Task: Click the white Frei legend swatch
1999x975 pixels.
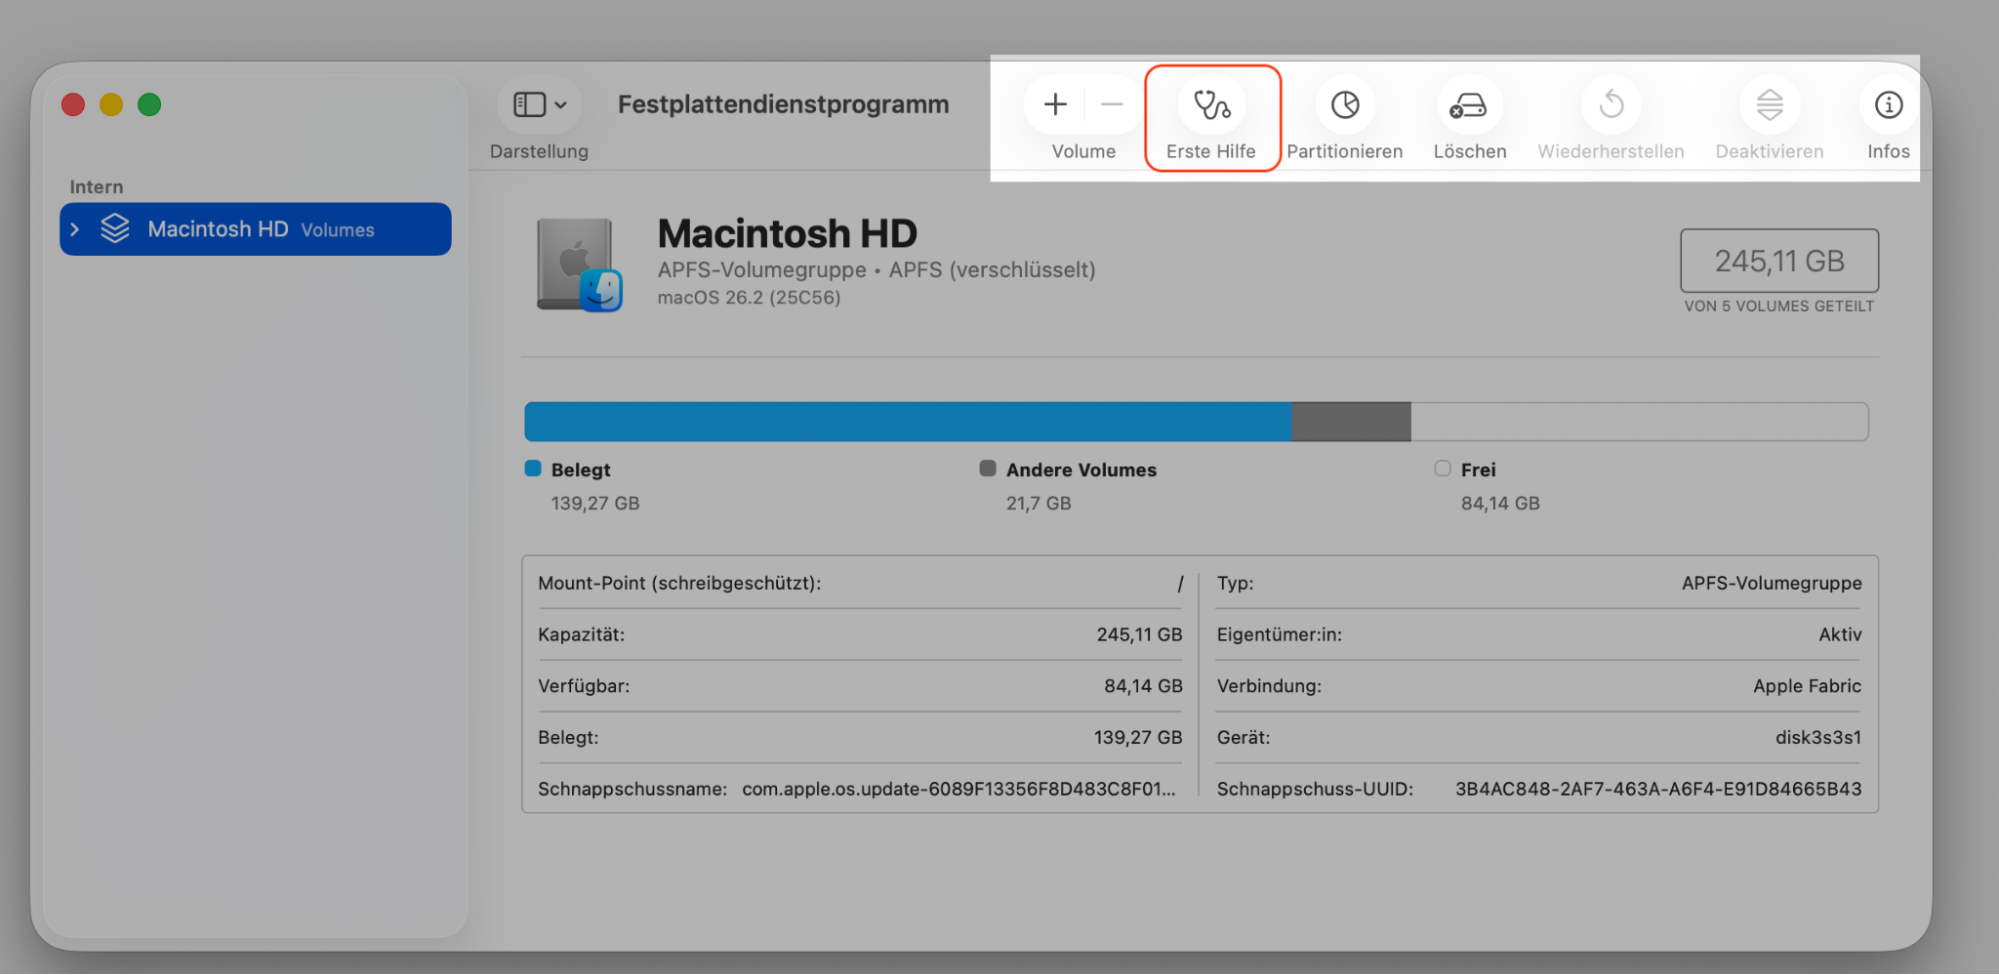Action: (x=1442, y=468)
